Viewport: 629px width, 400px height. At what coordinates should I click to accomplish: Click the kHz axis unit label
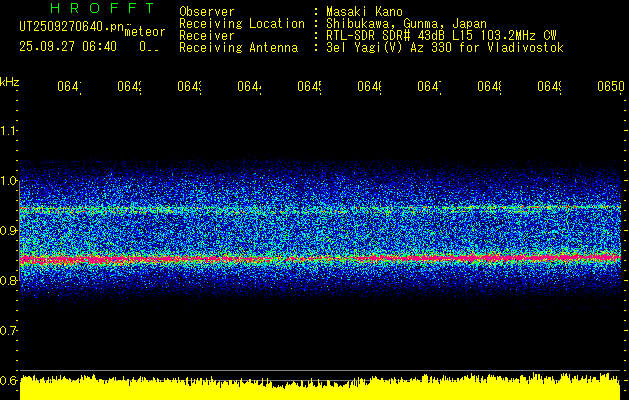tap(10, 82)
